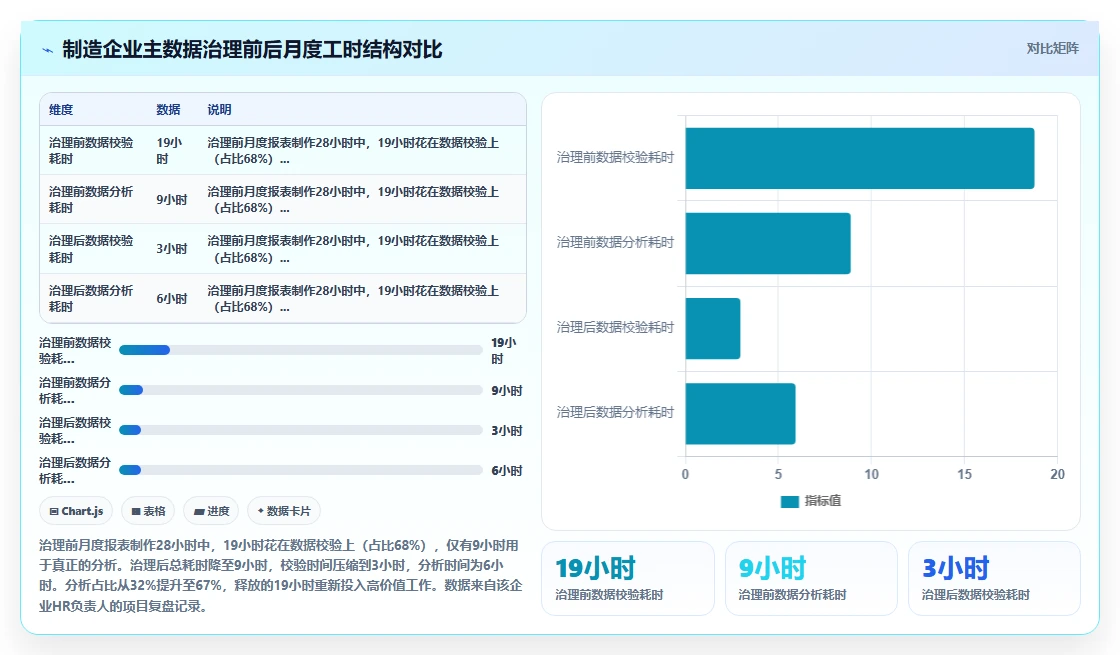Open the 3小时 data card

994,579
